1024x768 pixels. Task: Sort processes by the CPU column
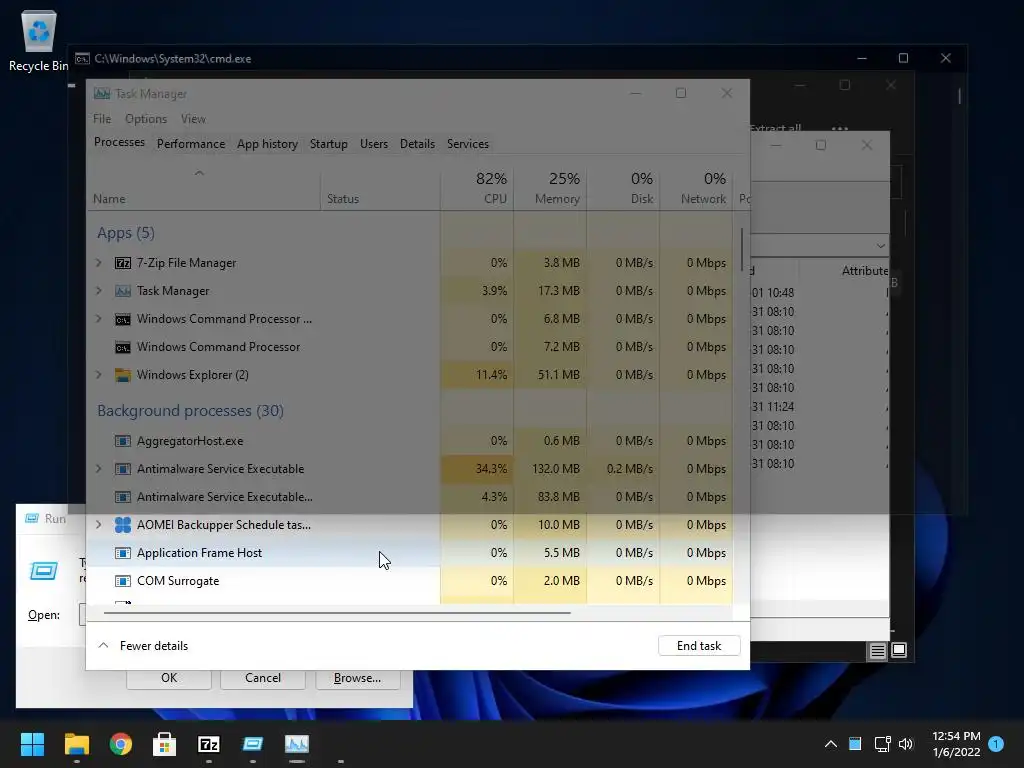coord(477,188)
